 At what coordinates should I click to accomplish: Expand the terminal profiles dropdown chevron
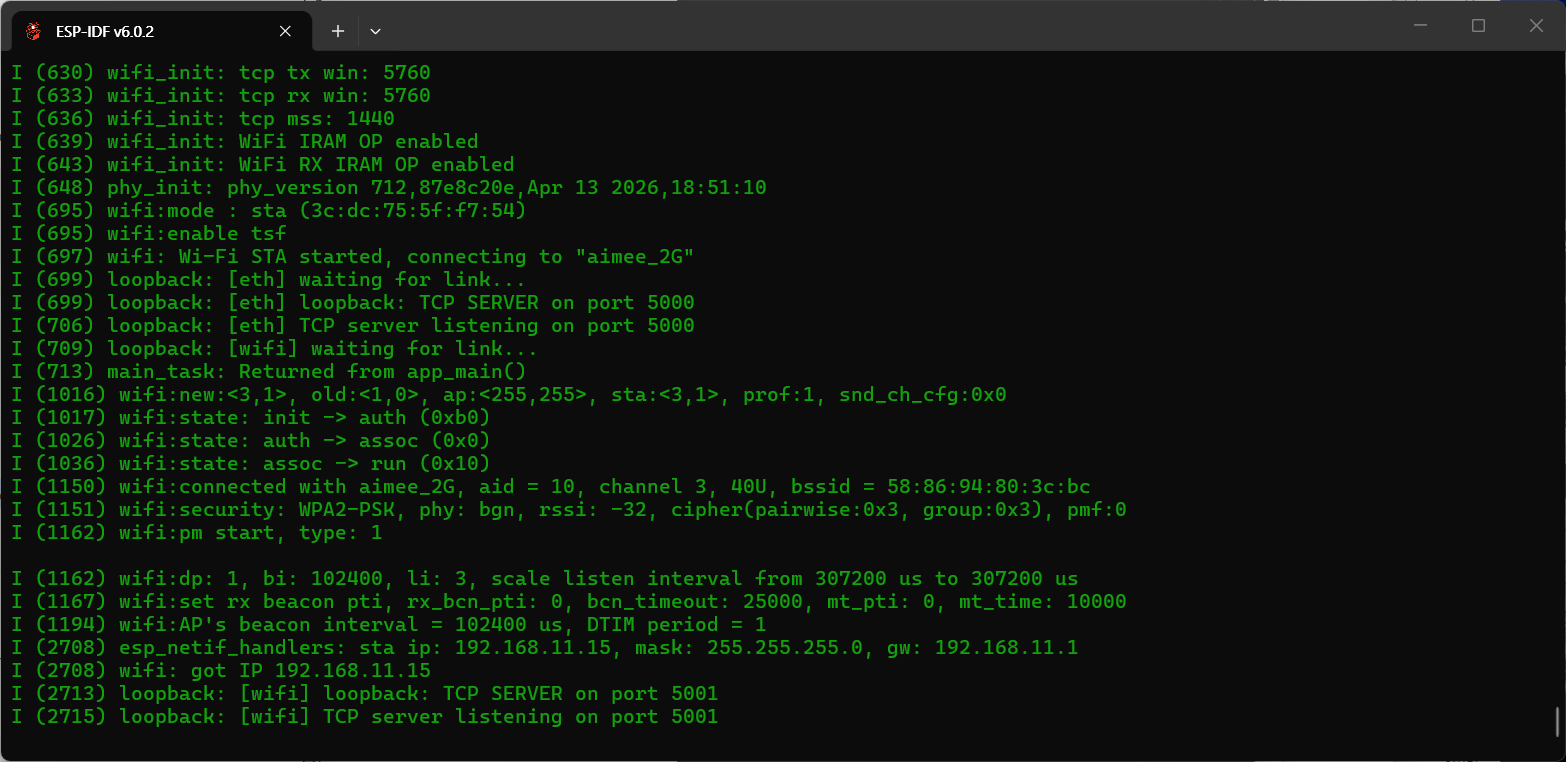(375, 31)
